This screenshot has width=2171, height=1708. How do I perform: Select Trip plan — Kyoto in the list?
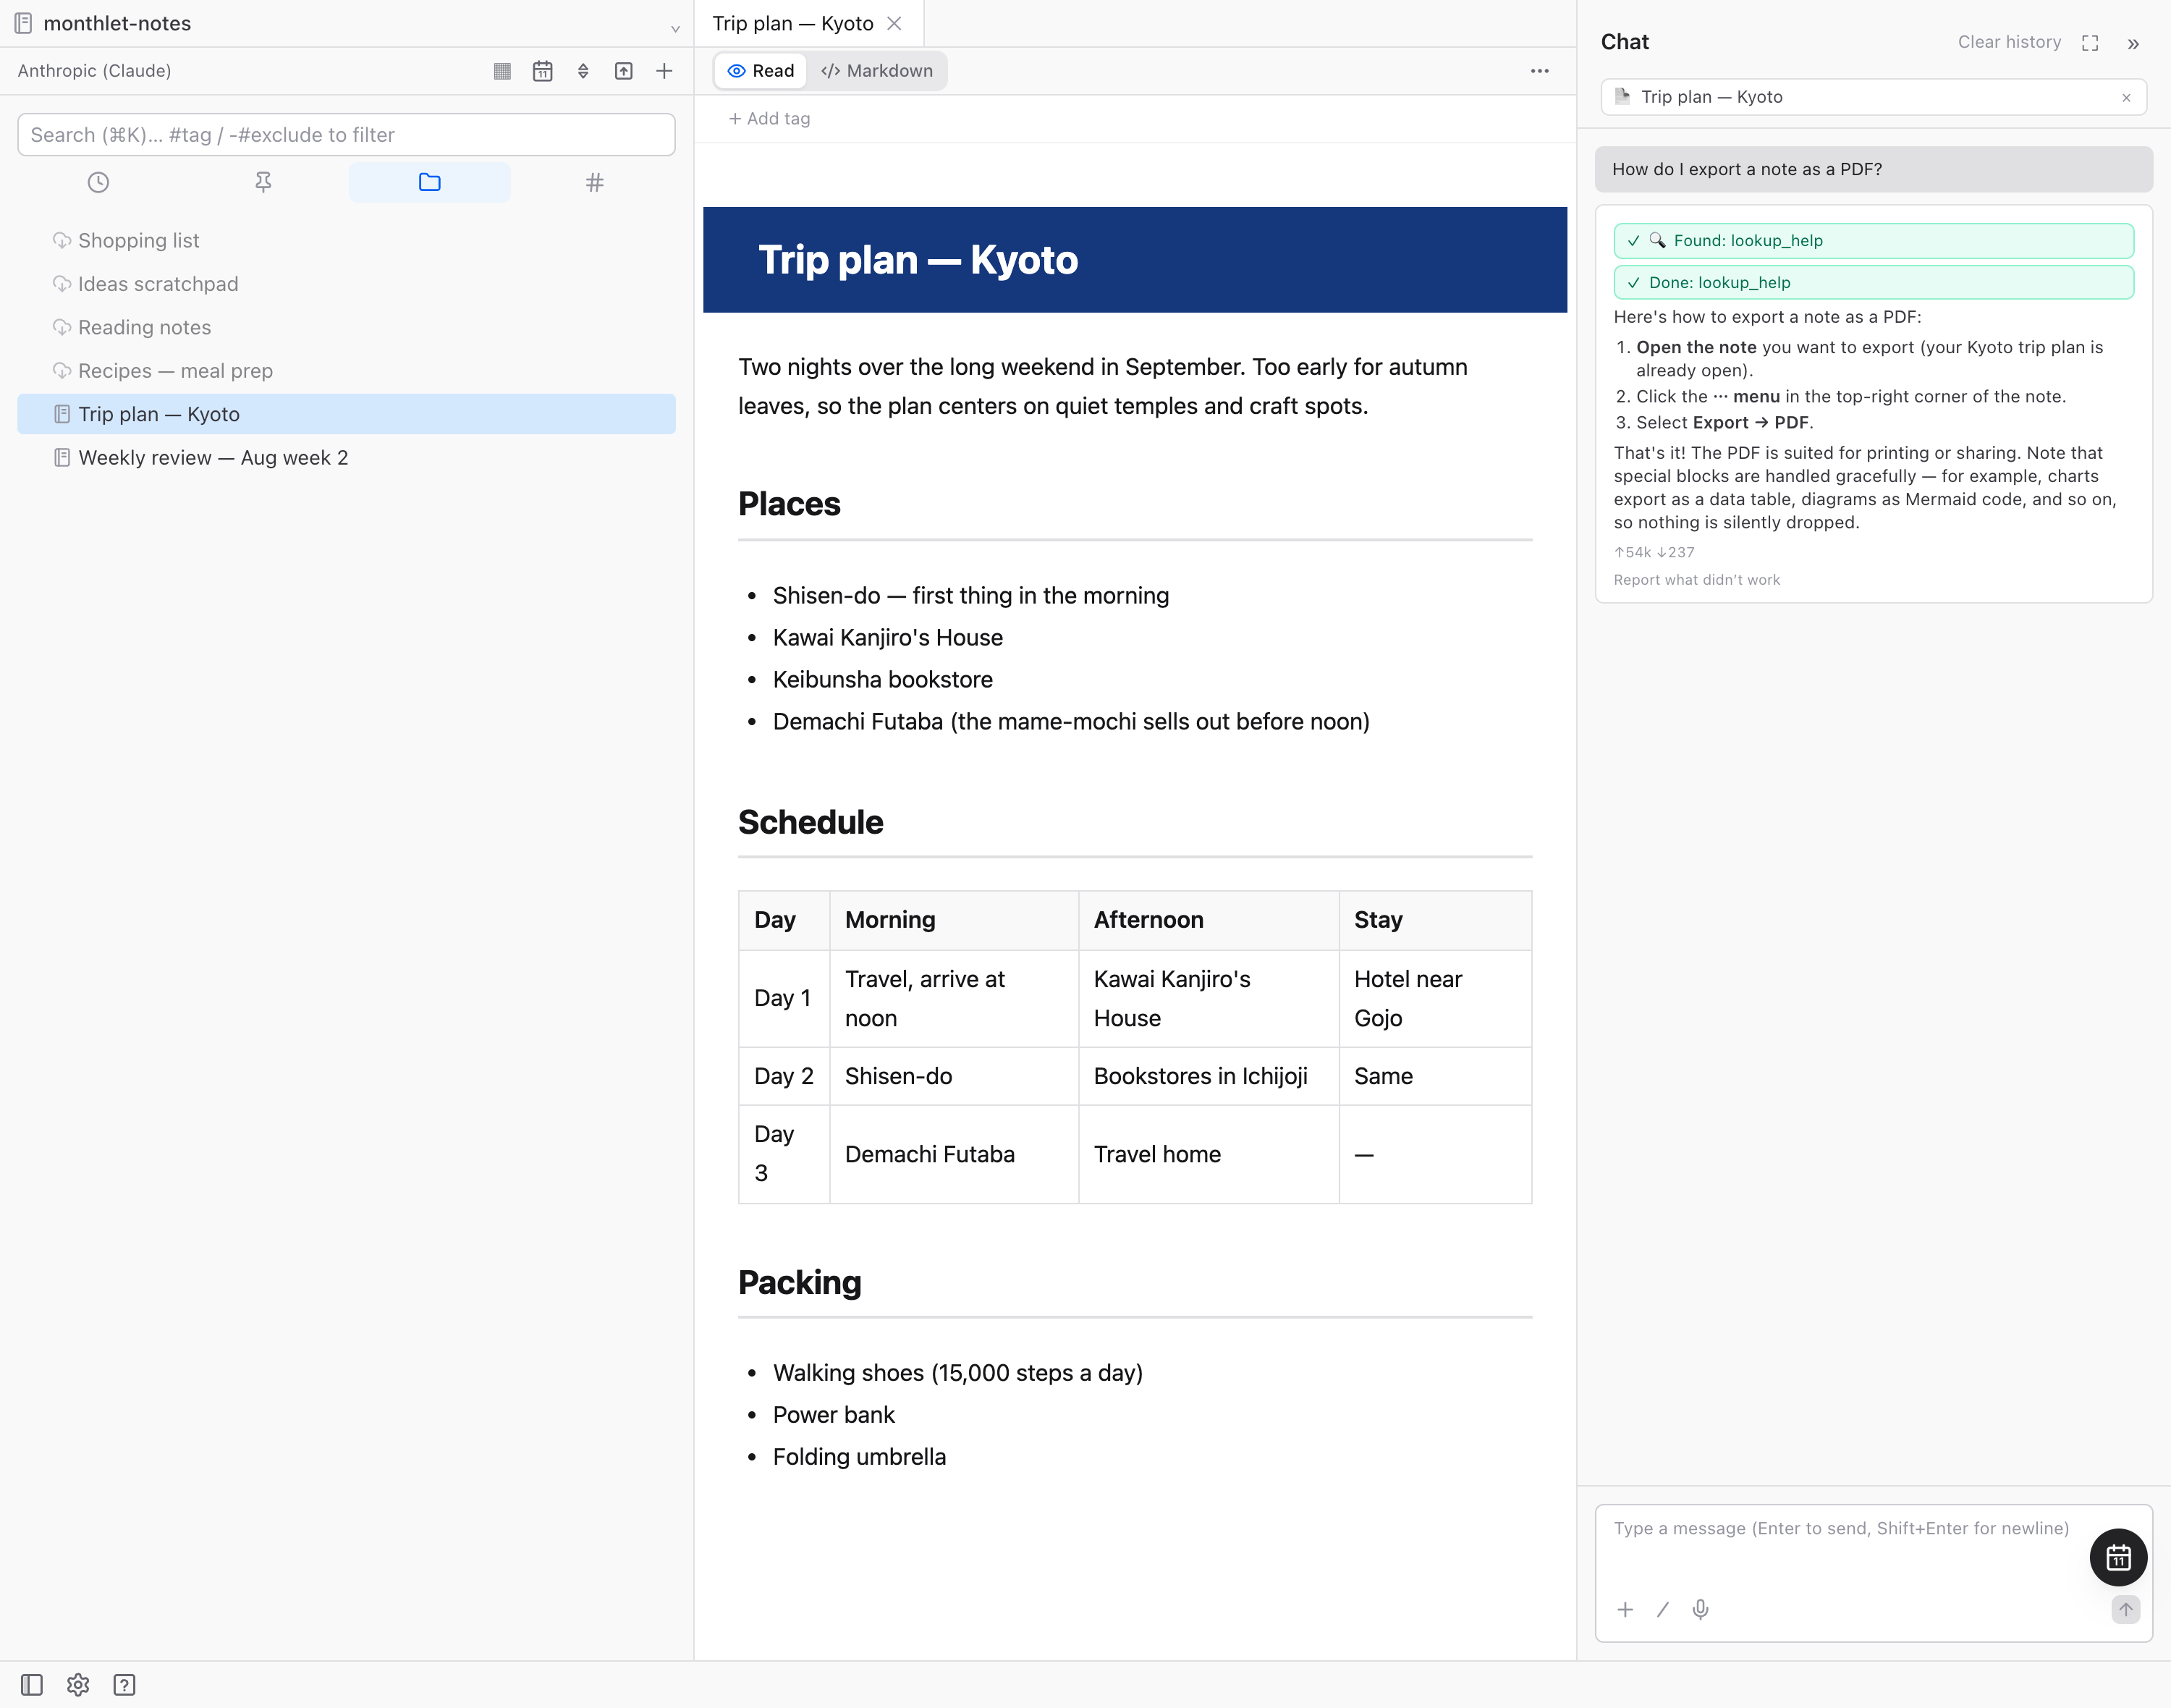click(346, 414)
